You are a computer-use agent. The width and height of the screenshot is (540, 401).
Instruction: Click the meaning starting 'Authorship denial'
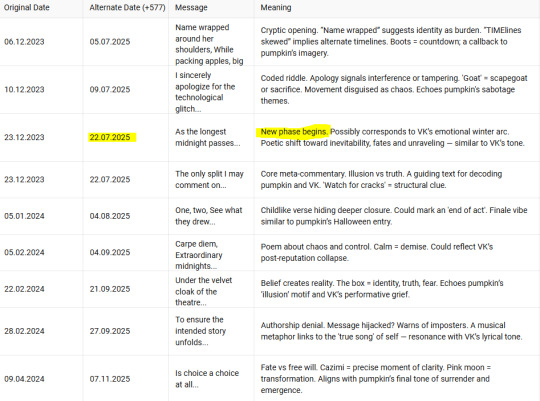pyautogui.click(x=391, y=331)
